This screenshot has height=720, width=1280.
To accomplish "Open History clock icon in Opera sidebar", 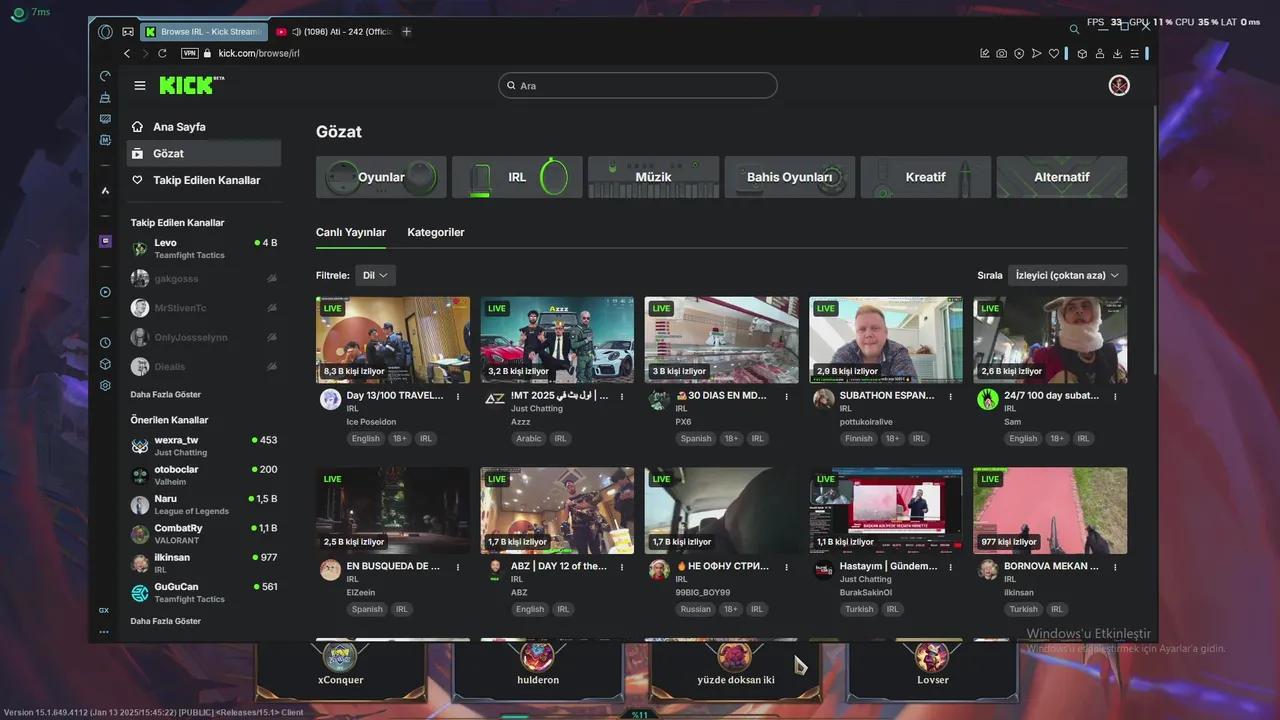I will click(x=105, y=343).
